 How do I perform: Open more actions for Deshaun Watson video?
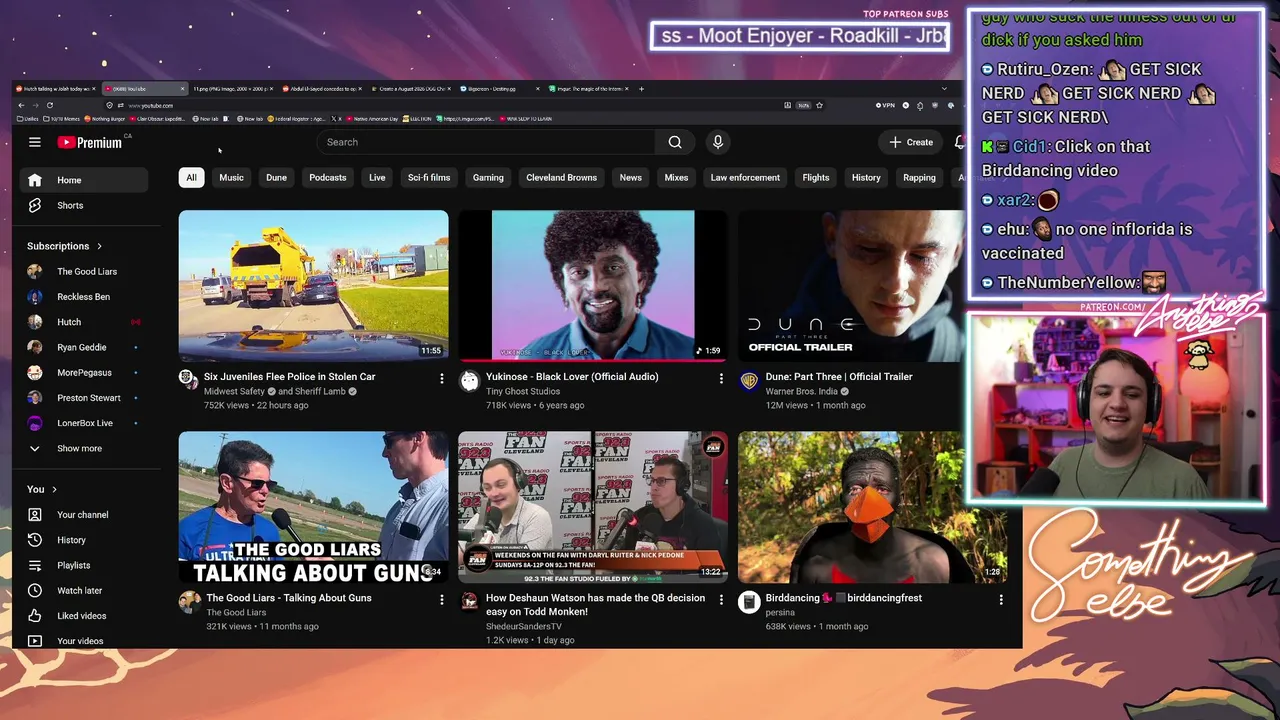721,599
